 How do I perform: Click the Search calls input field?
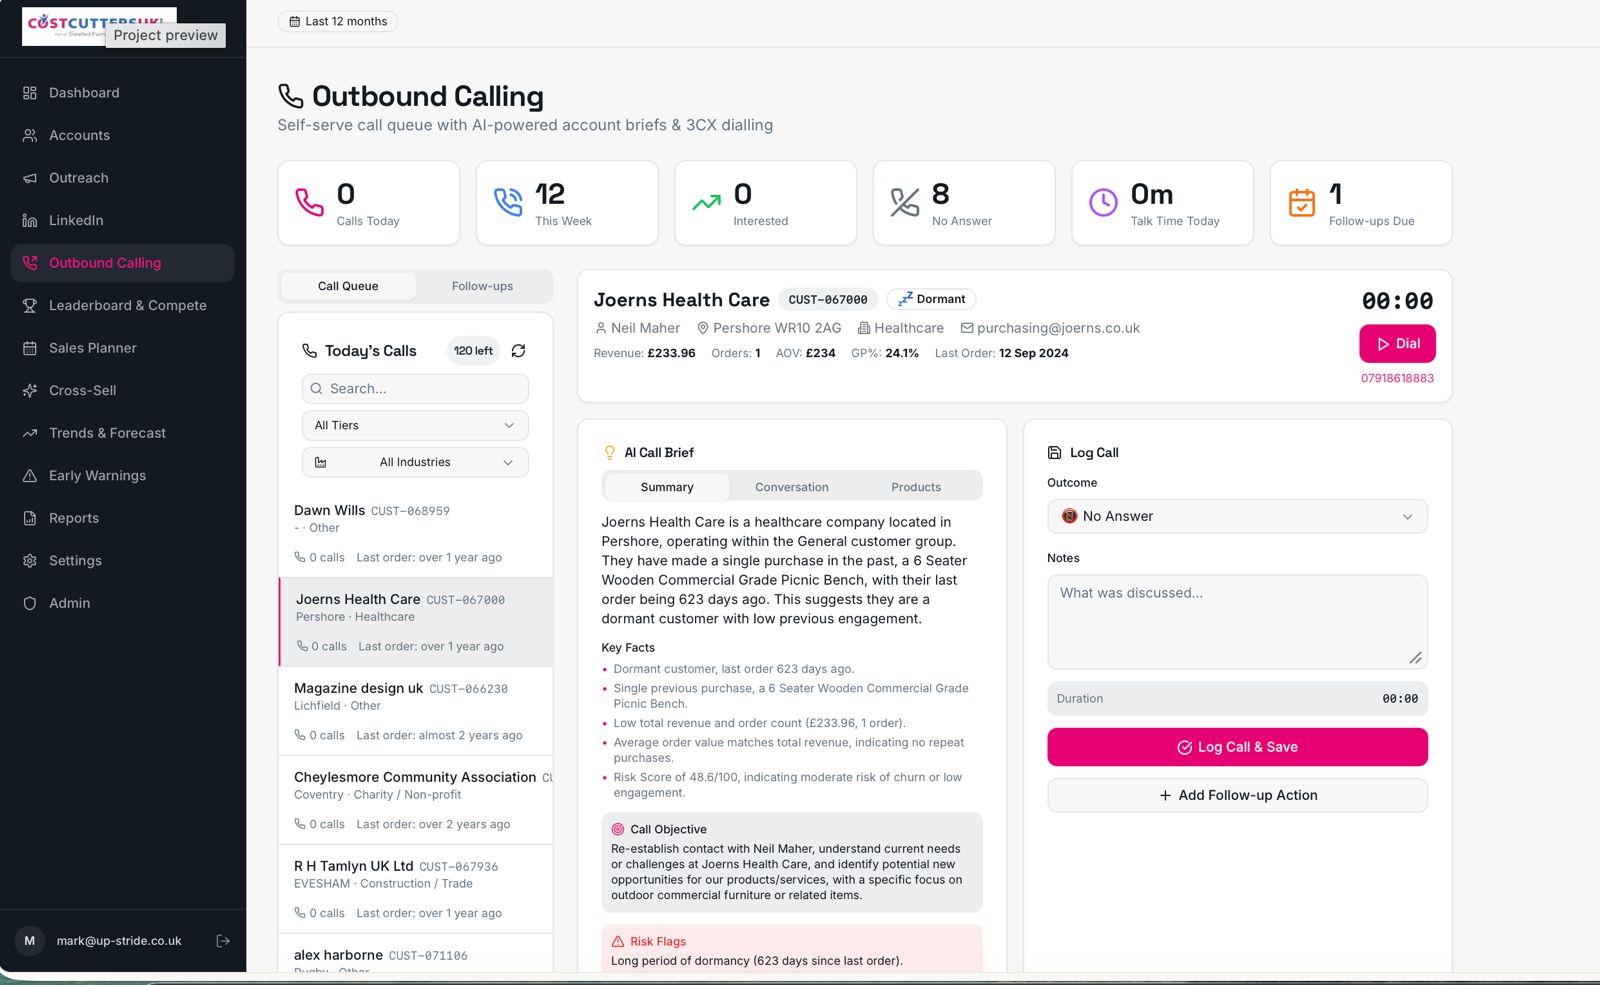[415, 388]
